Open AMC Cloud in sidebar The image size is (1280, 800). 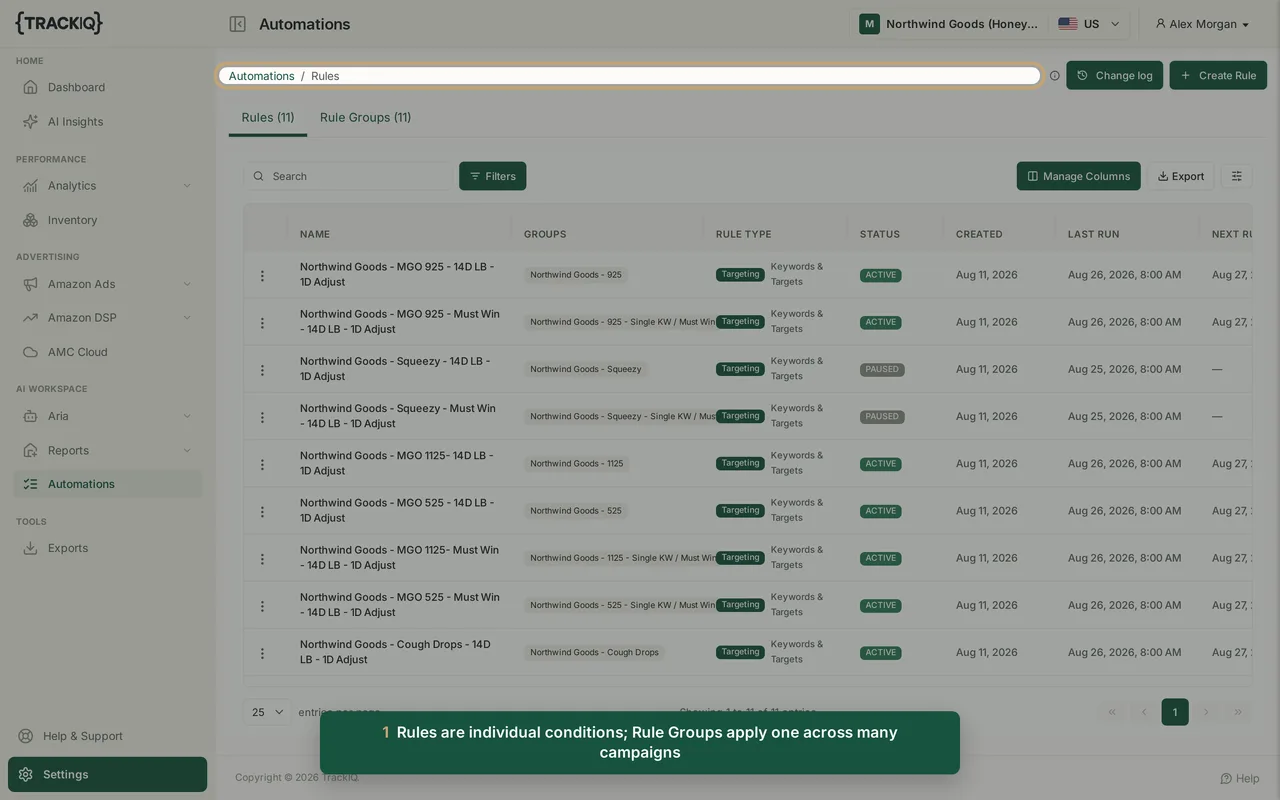pos(108,352)
